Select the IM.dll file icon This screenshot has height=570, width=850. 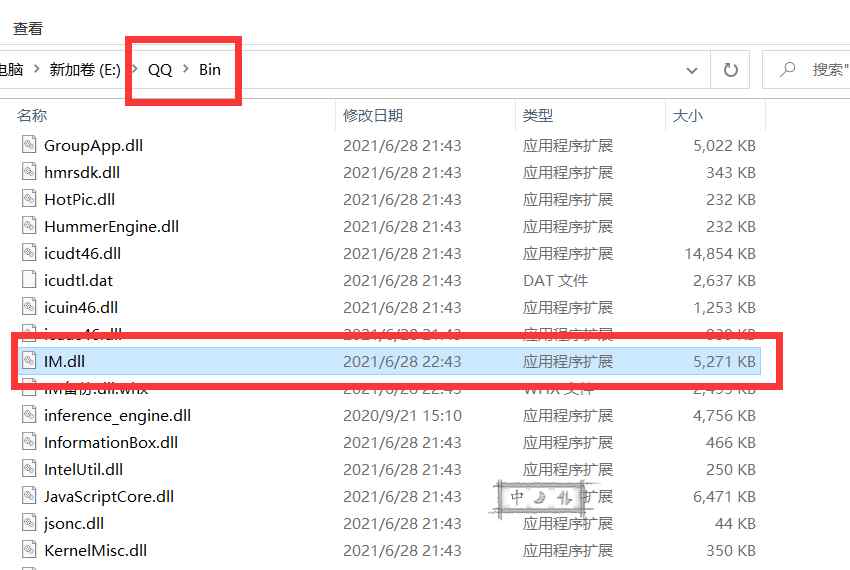point(29,361)
